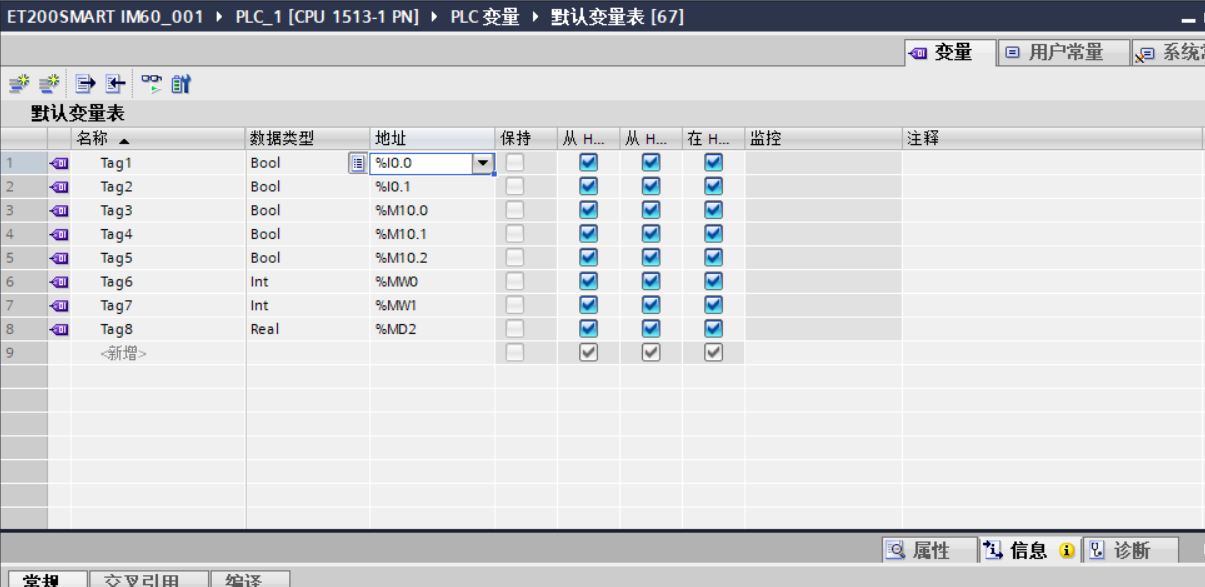Click the <新增> cell to add tag
This screenshot has width=1205, height=587.
(123, 353)
